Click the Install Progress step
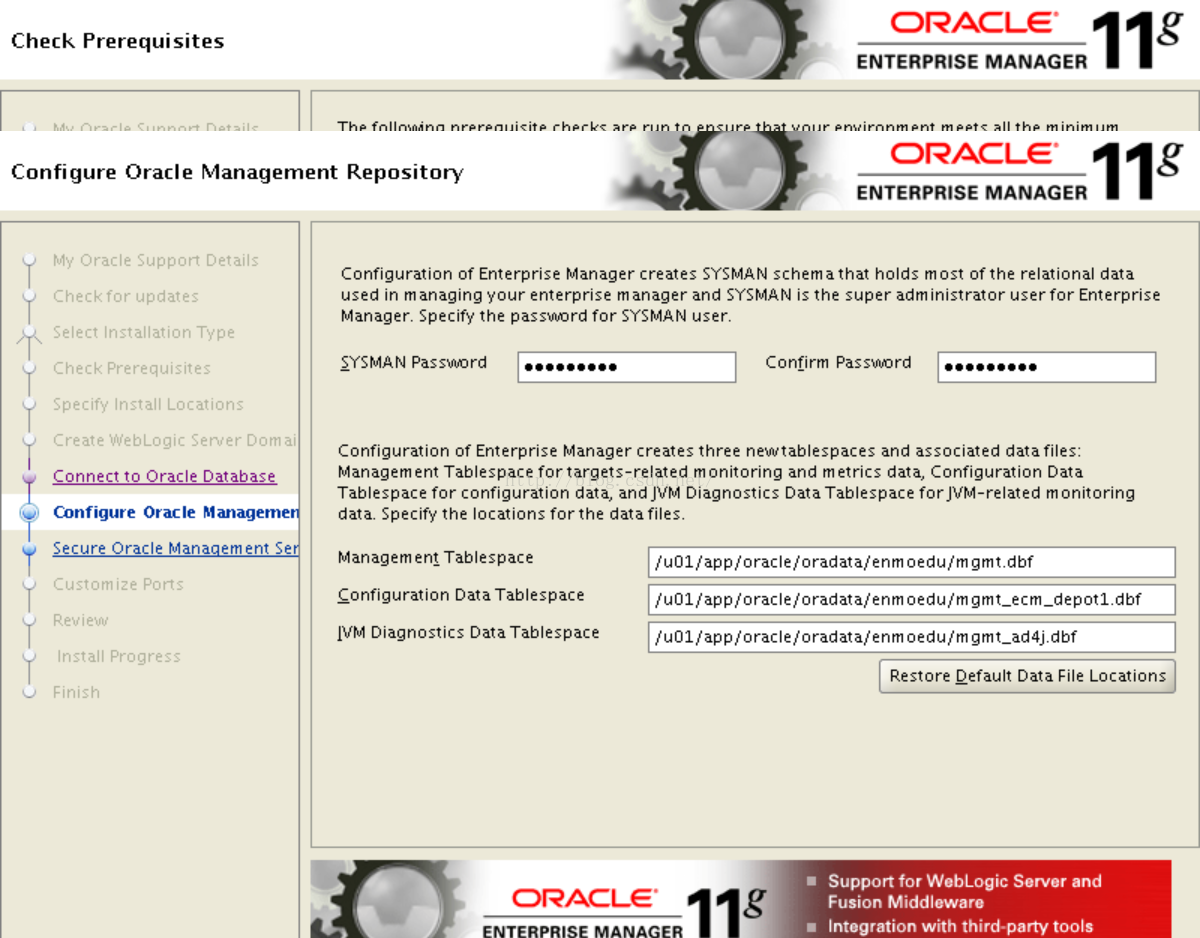The width and height of the screenshot is (1200, 938). 119,656
